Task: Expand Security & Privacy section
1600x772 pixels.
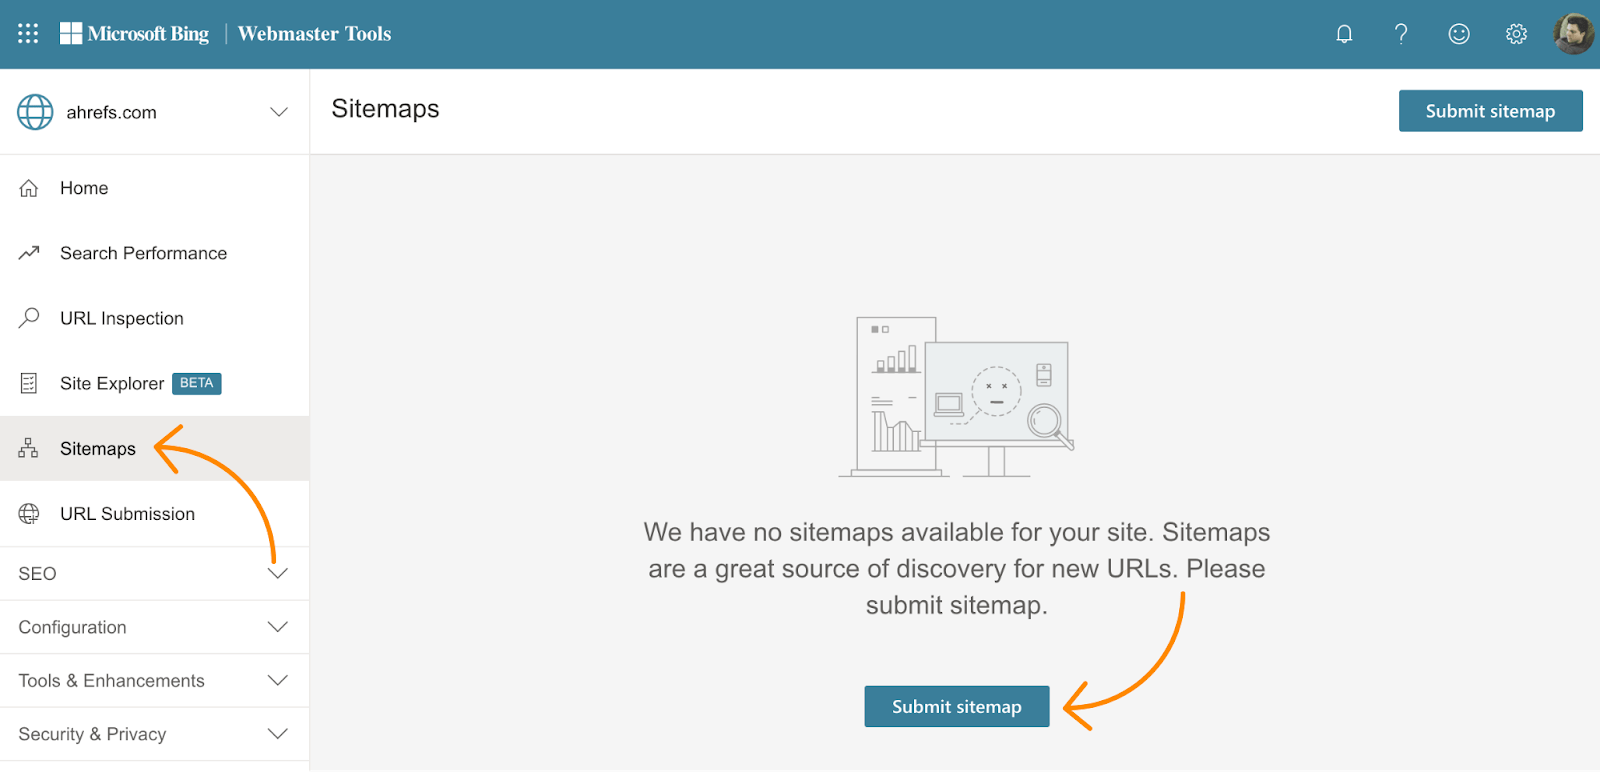Action: coord(155,734)
